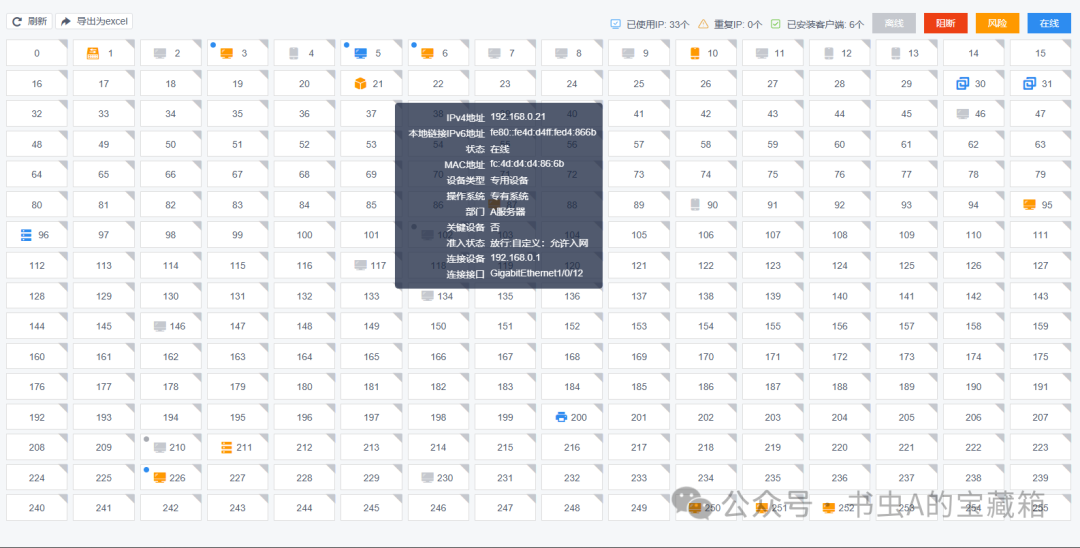Click the orange router icon at IP 1

click(x=92, y=53)
